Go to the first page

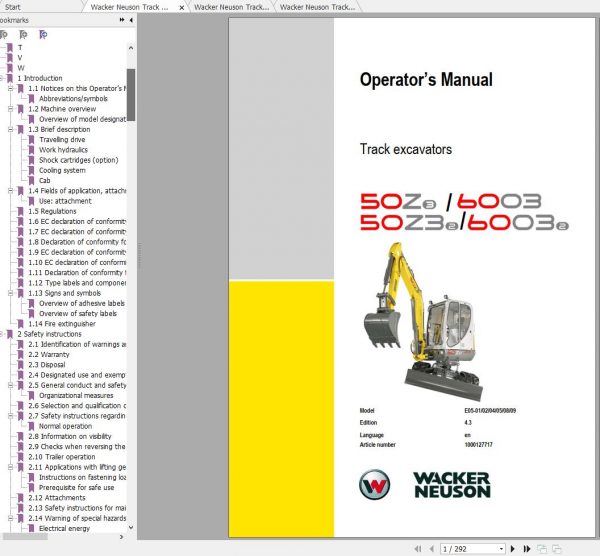pos(418,549)
